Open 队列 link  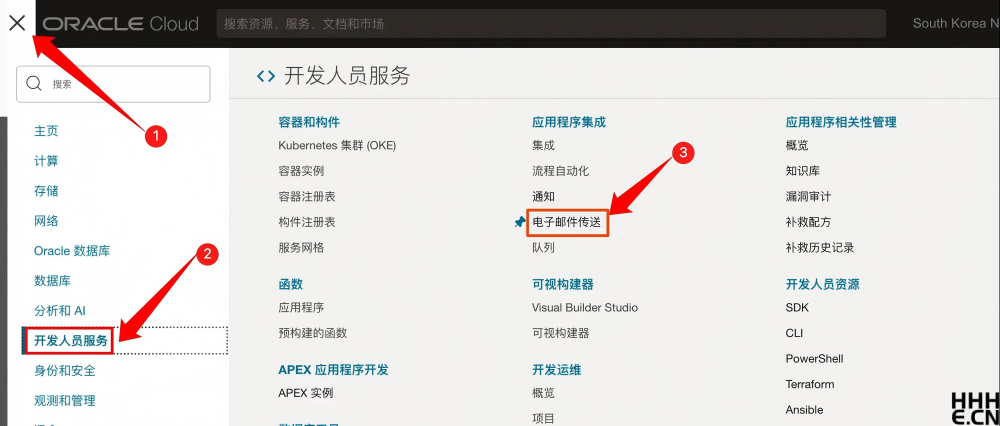[543, 247]
